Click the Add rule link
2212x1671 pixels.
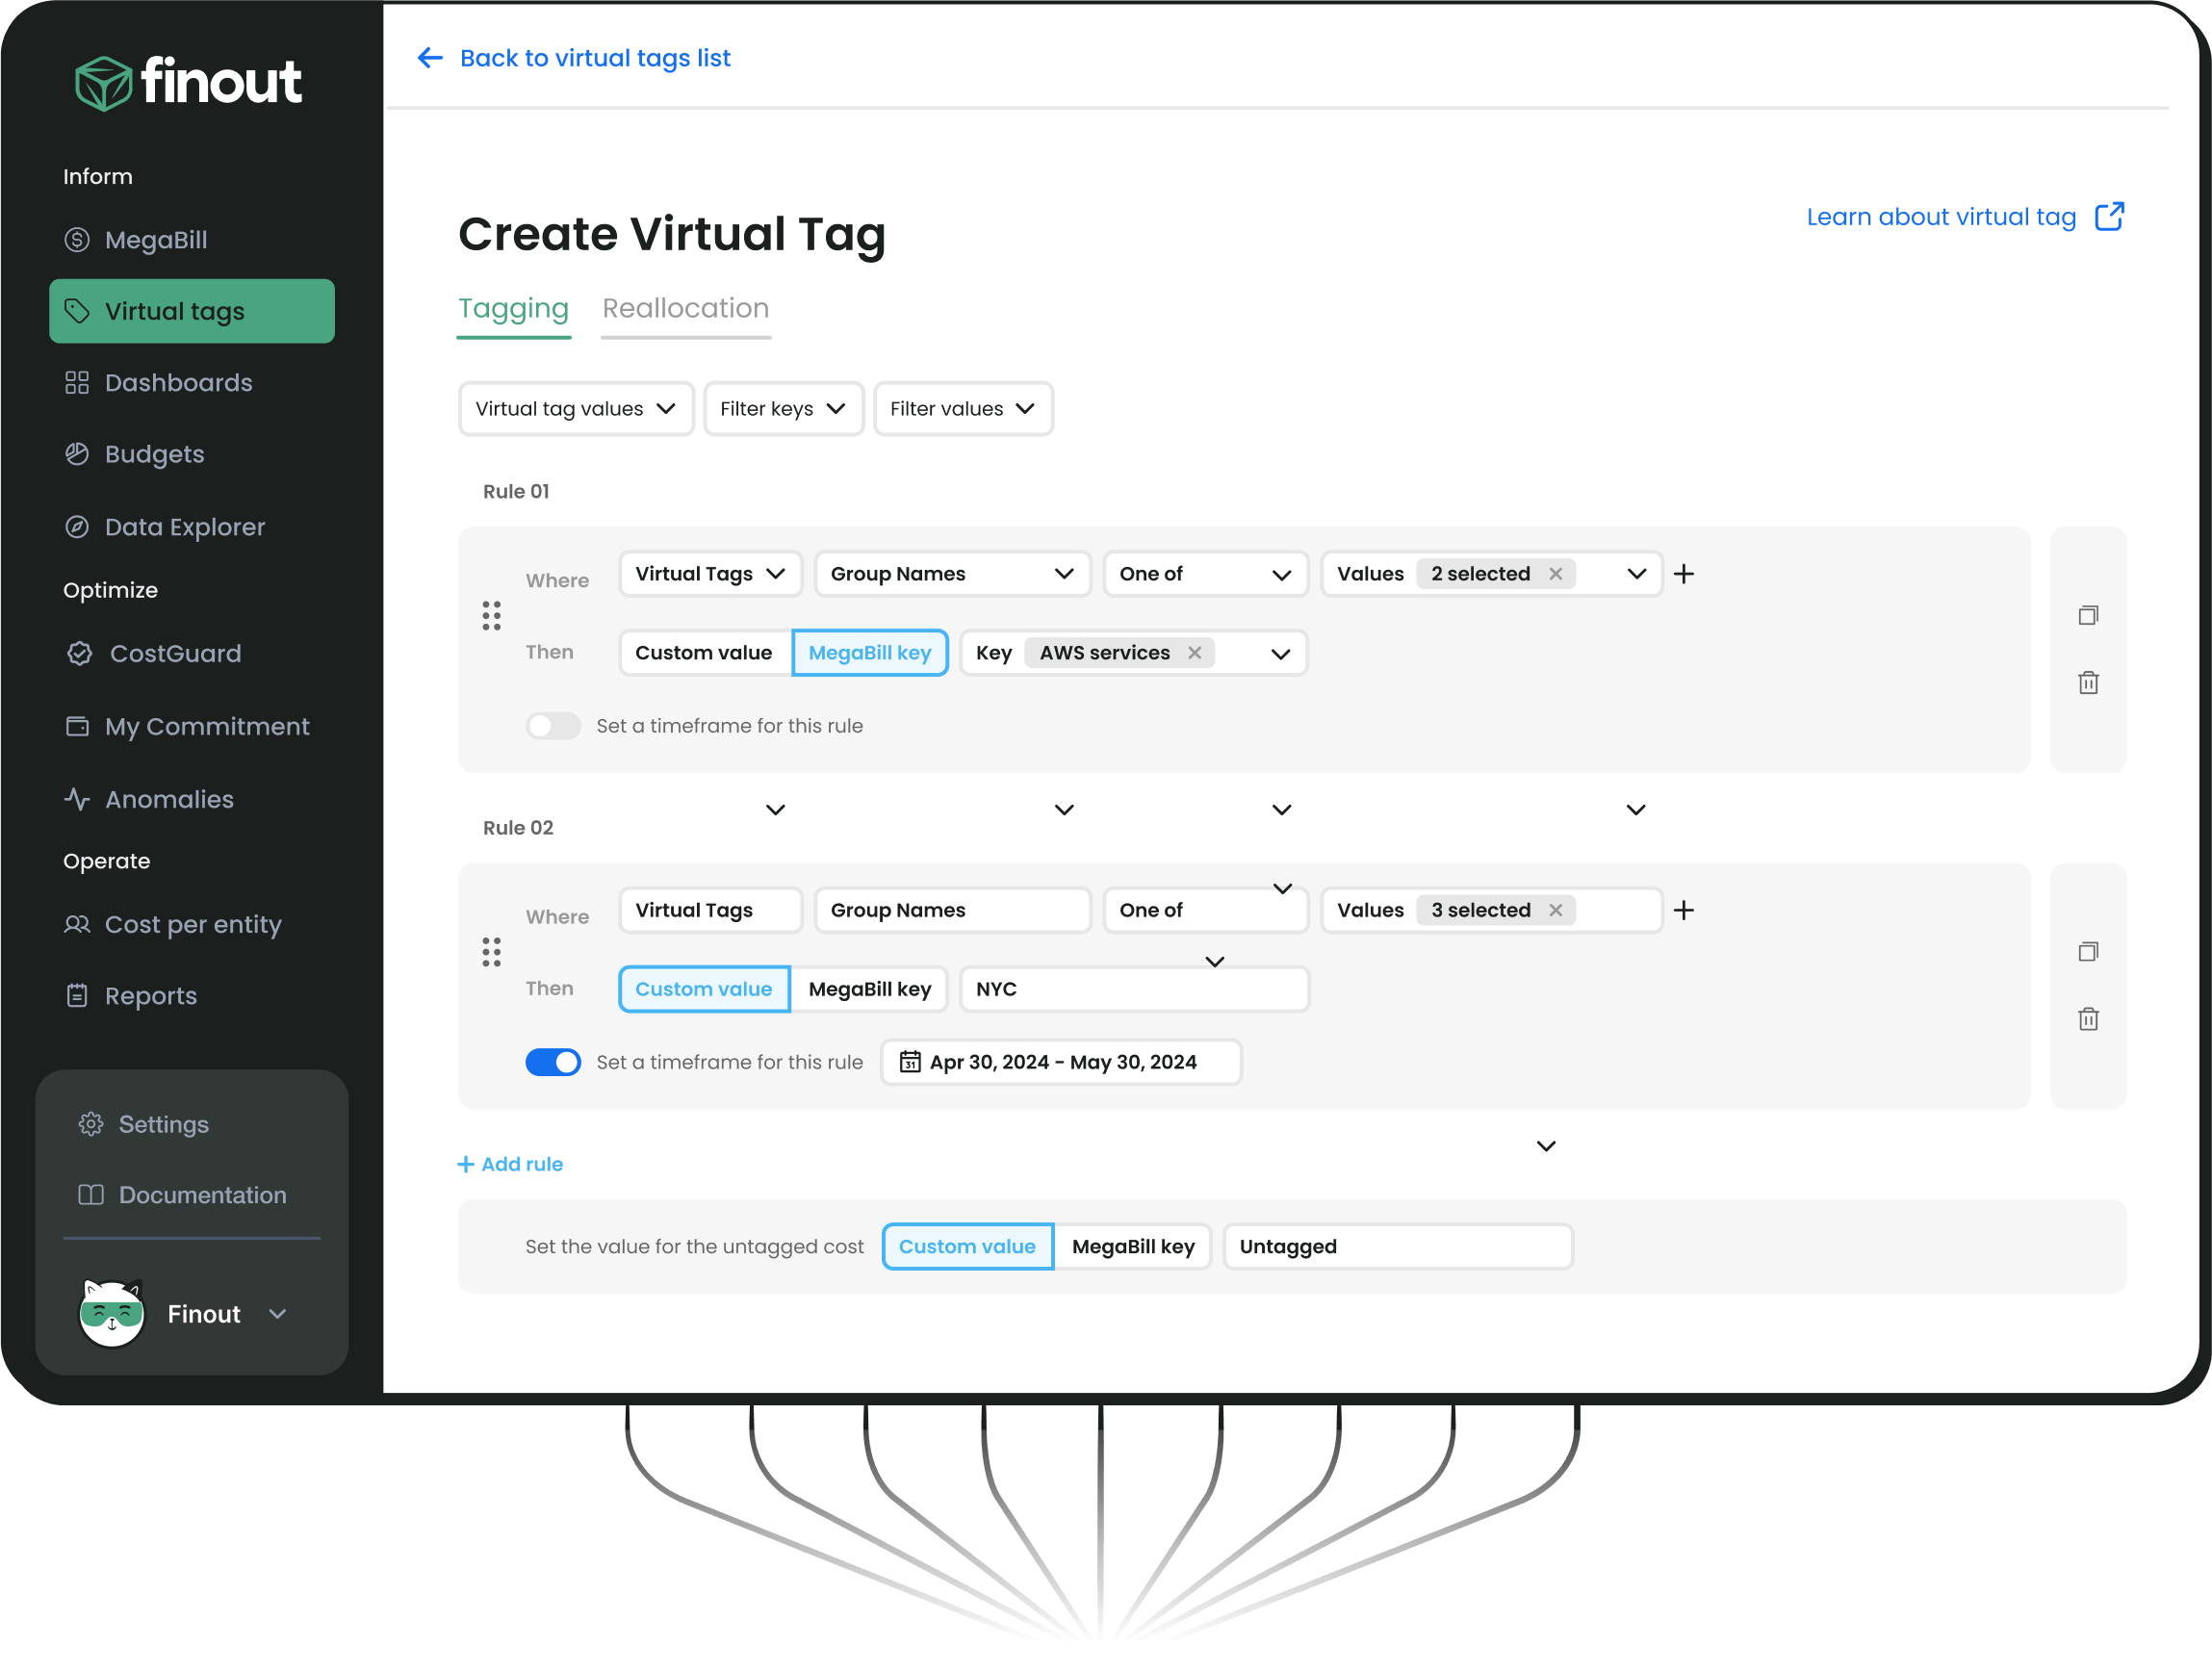pyautogui.click(x=510, y=1163)
